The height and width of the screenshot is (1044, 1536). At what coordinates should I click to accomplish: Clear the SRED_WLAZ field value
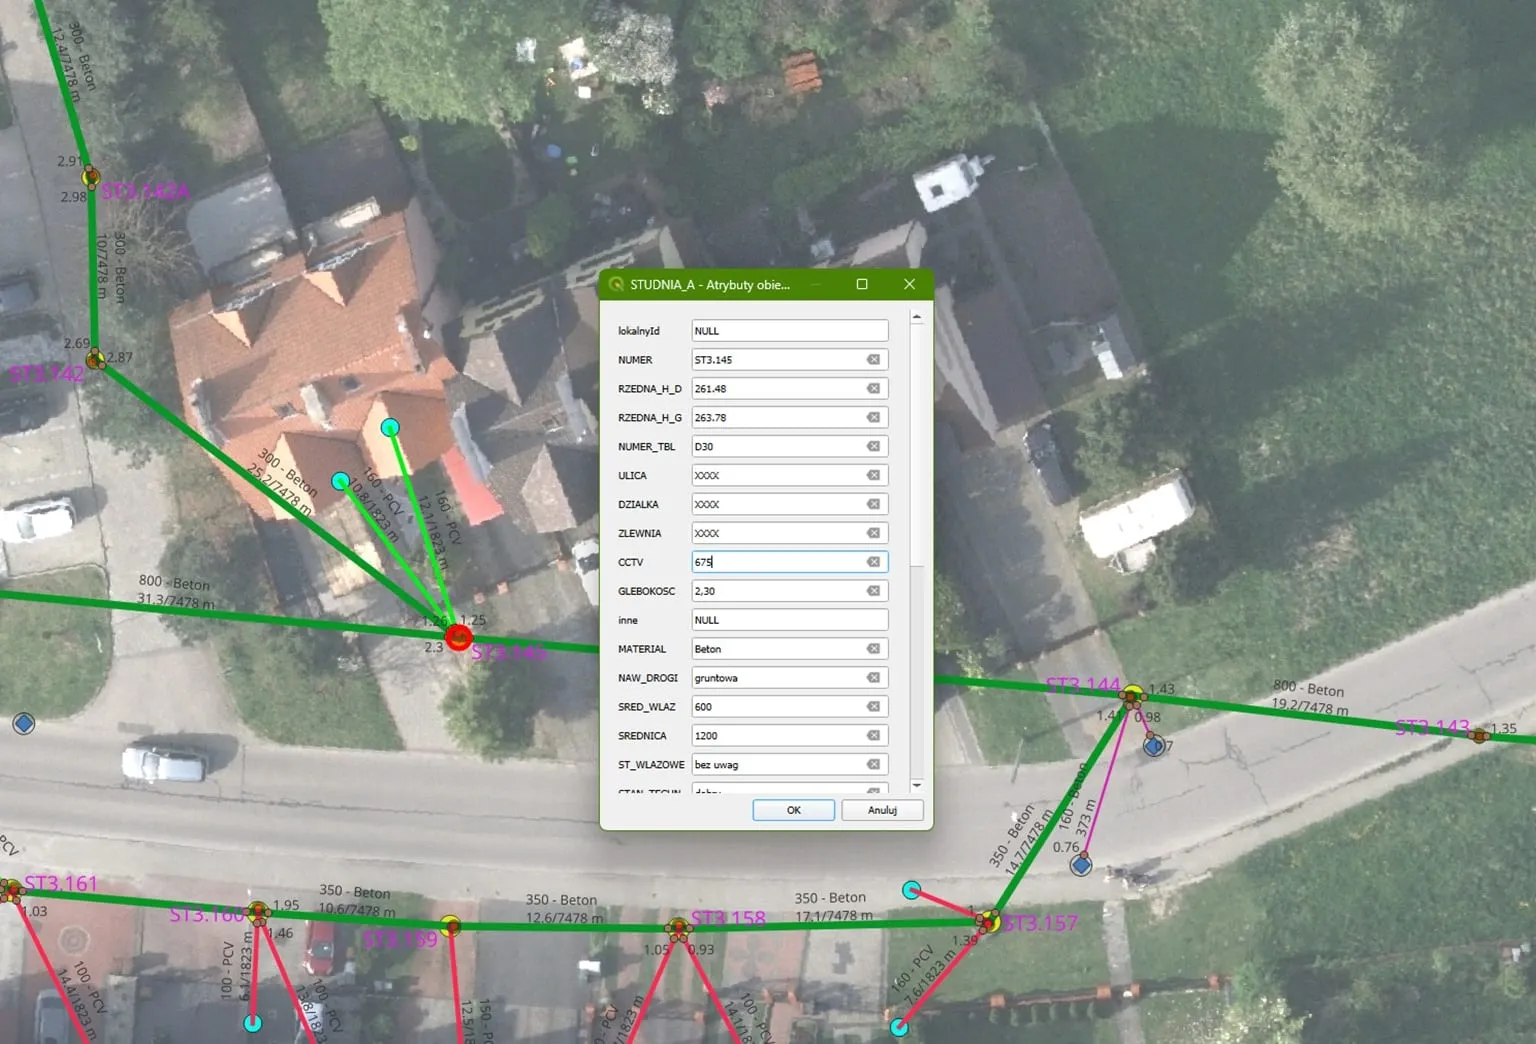point(873,708)
